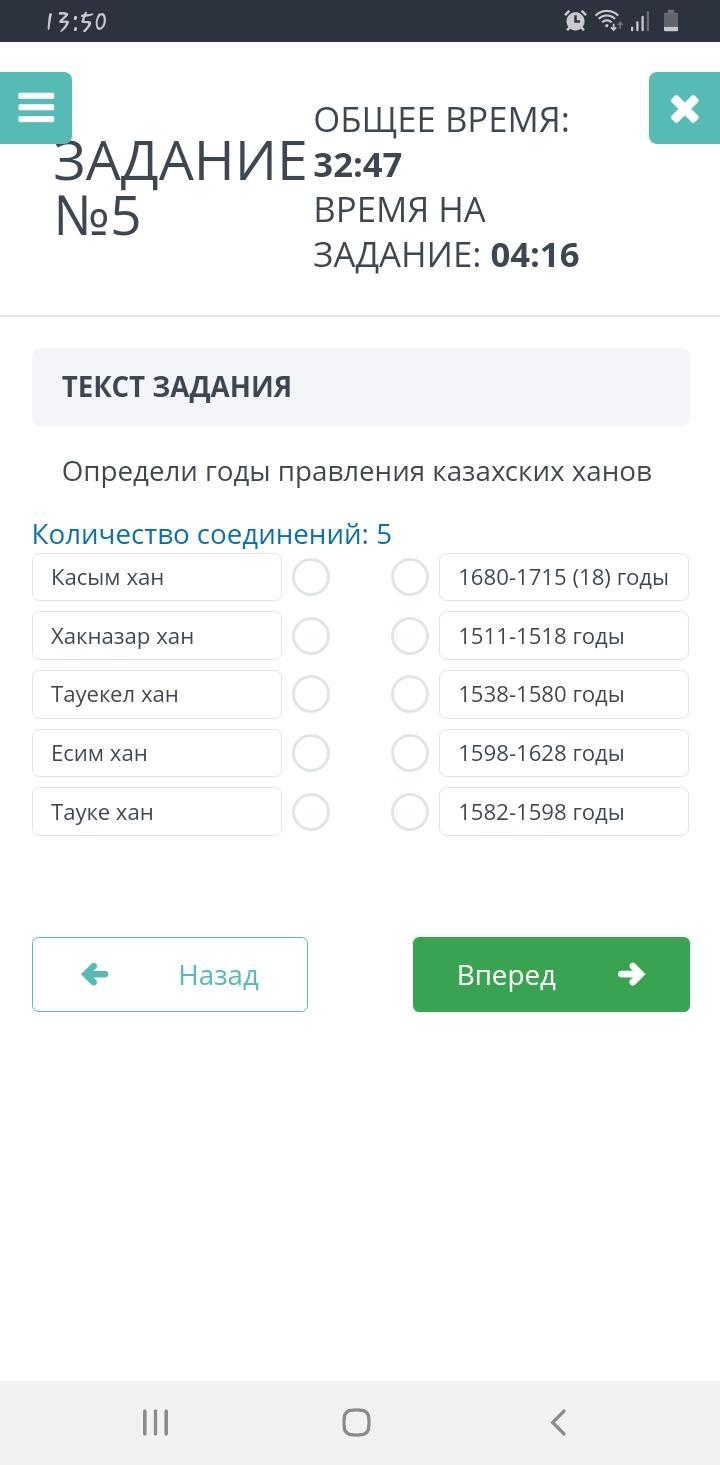
Task: Tap the Wi-Fi status bar icon
Action: tap(607, 21)
